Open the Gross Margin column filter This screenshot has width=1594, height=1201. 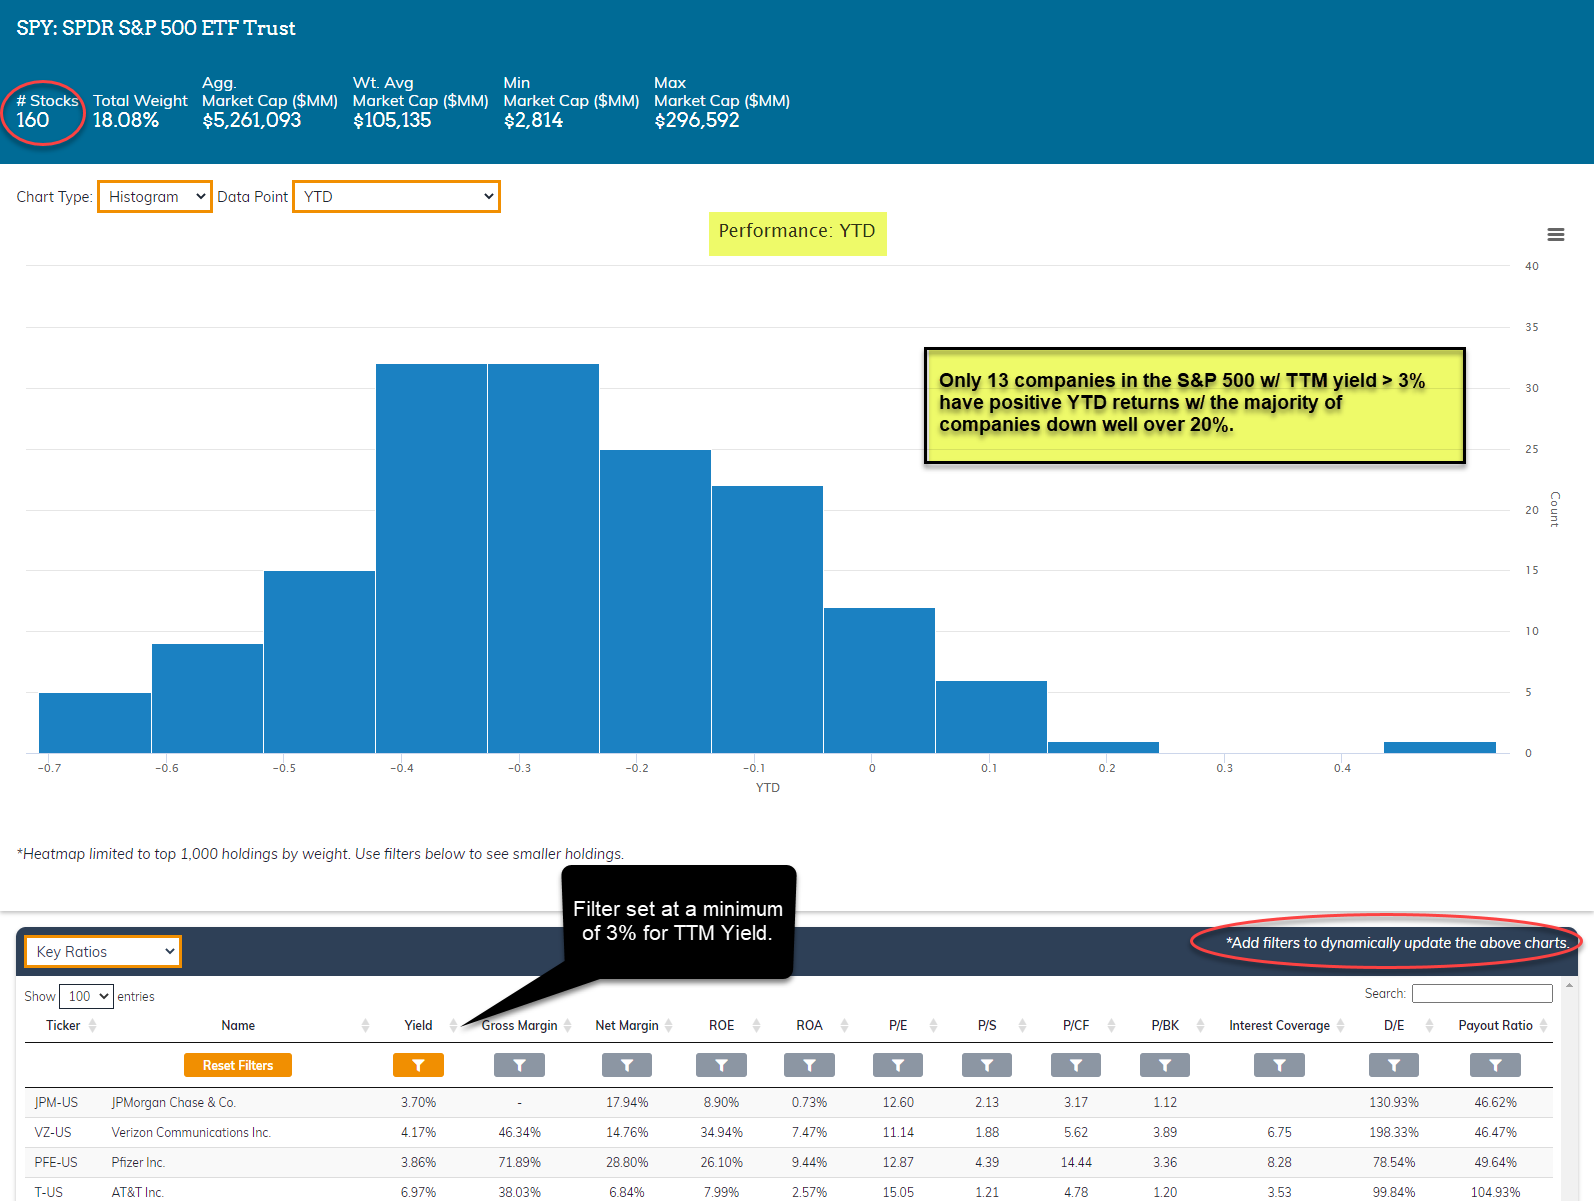pyautogui.click(x=519, y=1065)
